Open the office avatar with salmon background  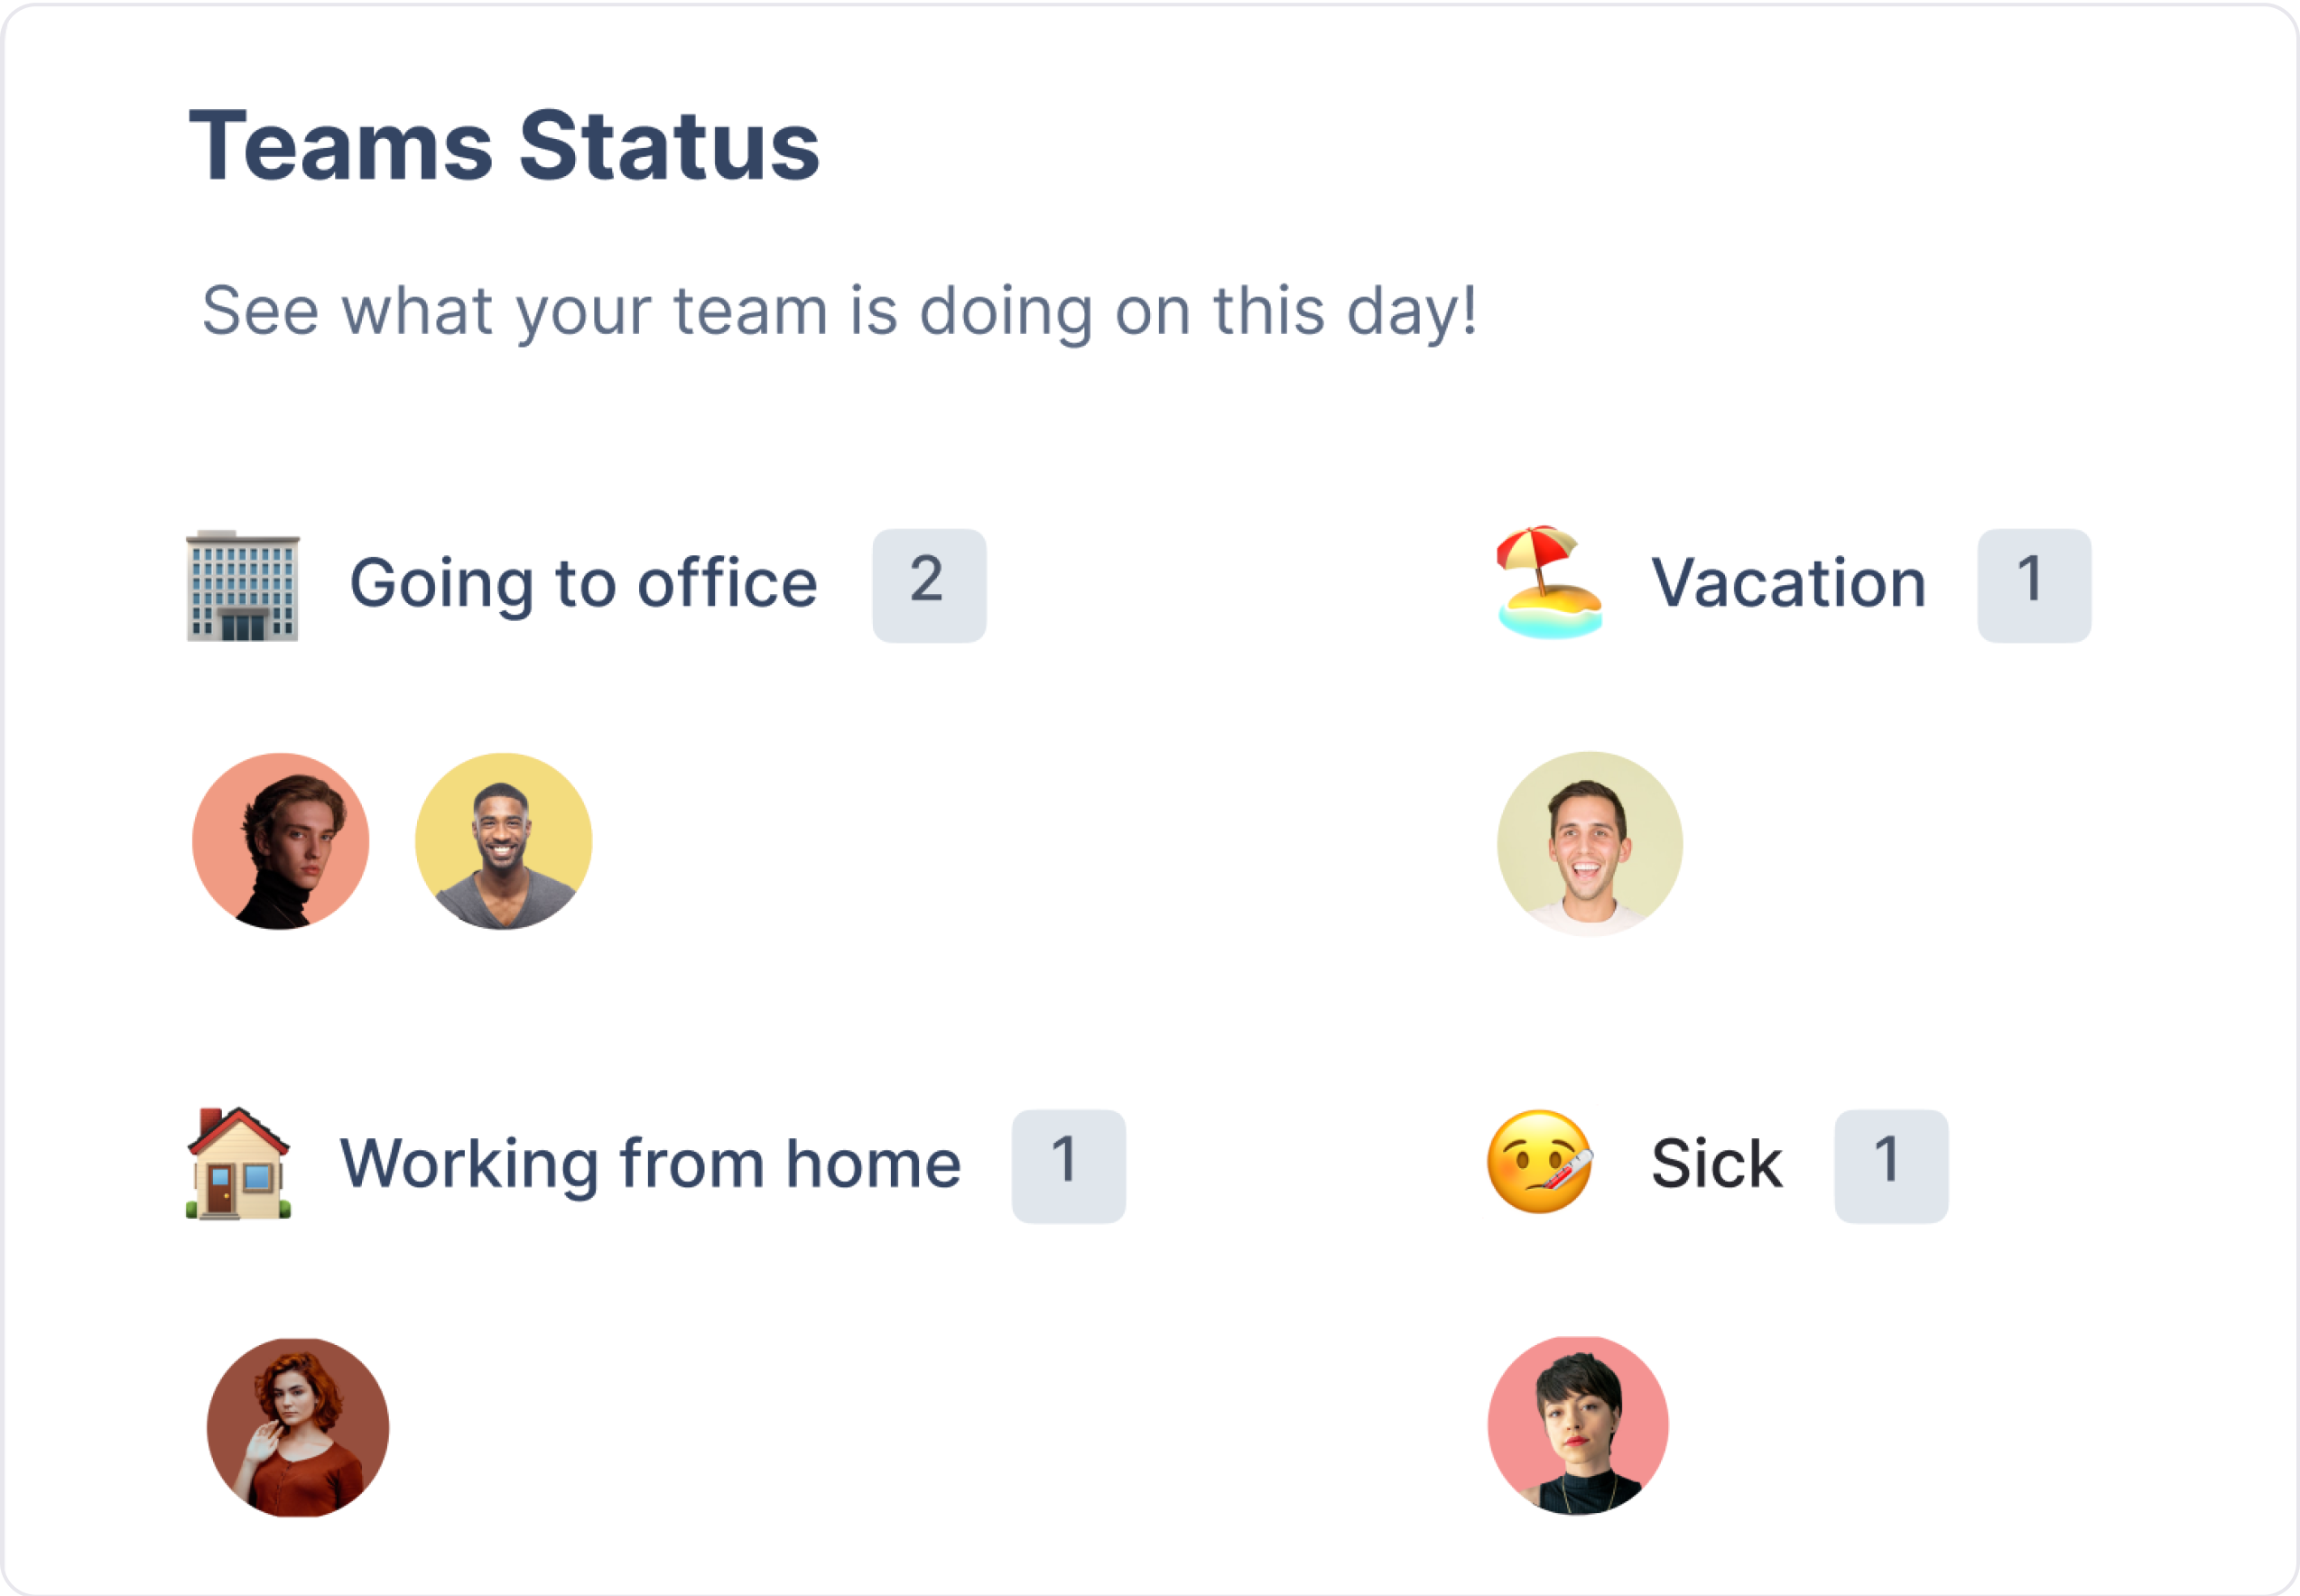(x=281, y=841)
